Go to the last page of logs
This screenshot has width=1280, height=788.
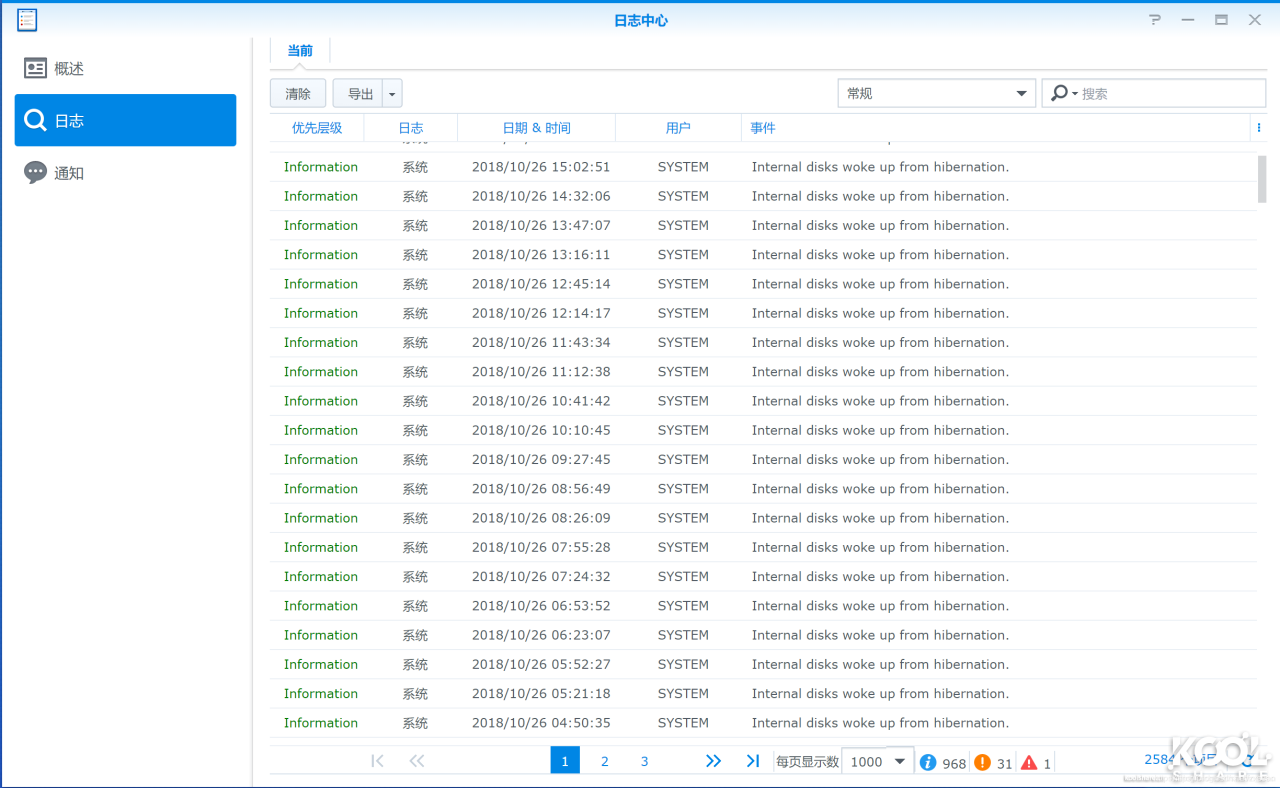click(x=753, y=761)
